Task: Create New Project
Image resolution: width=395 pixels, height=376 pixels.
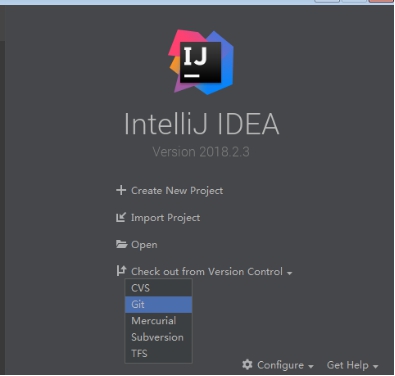Action: (177, 191)
